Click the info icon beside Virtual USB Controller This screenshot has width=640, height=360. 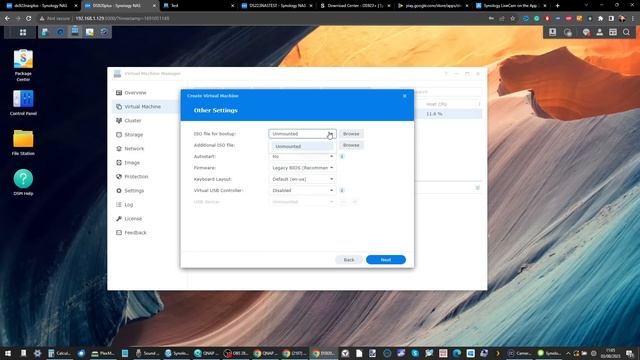(342, 190)
